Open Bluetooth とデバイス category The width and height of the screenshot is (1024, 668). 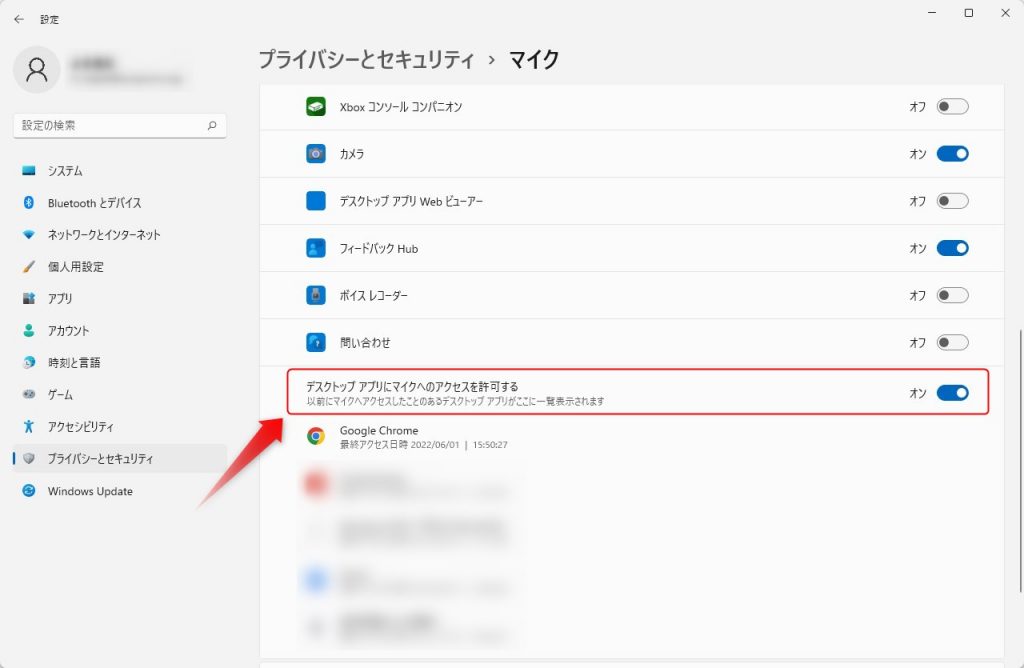click(120, 202)
